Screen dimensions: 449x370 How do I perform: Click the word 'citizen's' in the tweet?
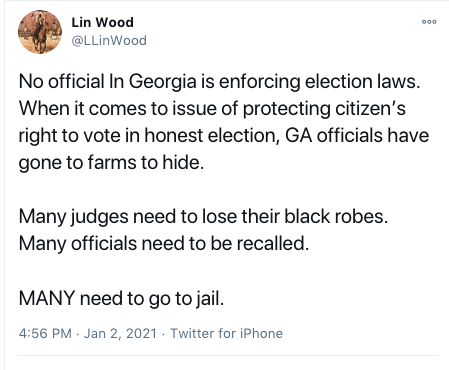pyautogui.click(x=370, y=109)
